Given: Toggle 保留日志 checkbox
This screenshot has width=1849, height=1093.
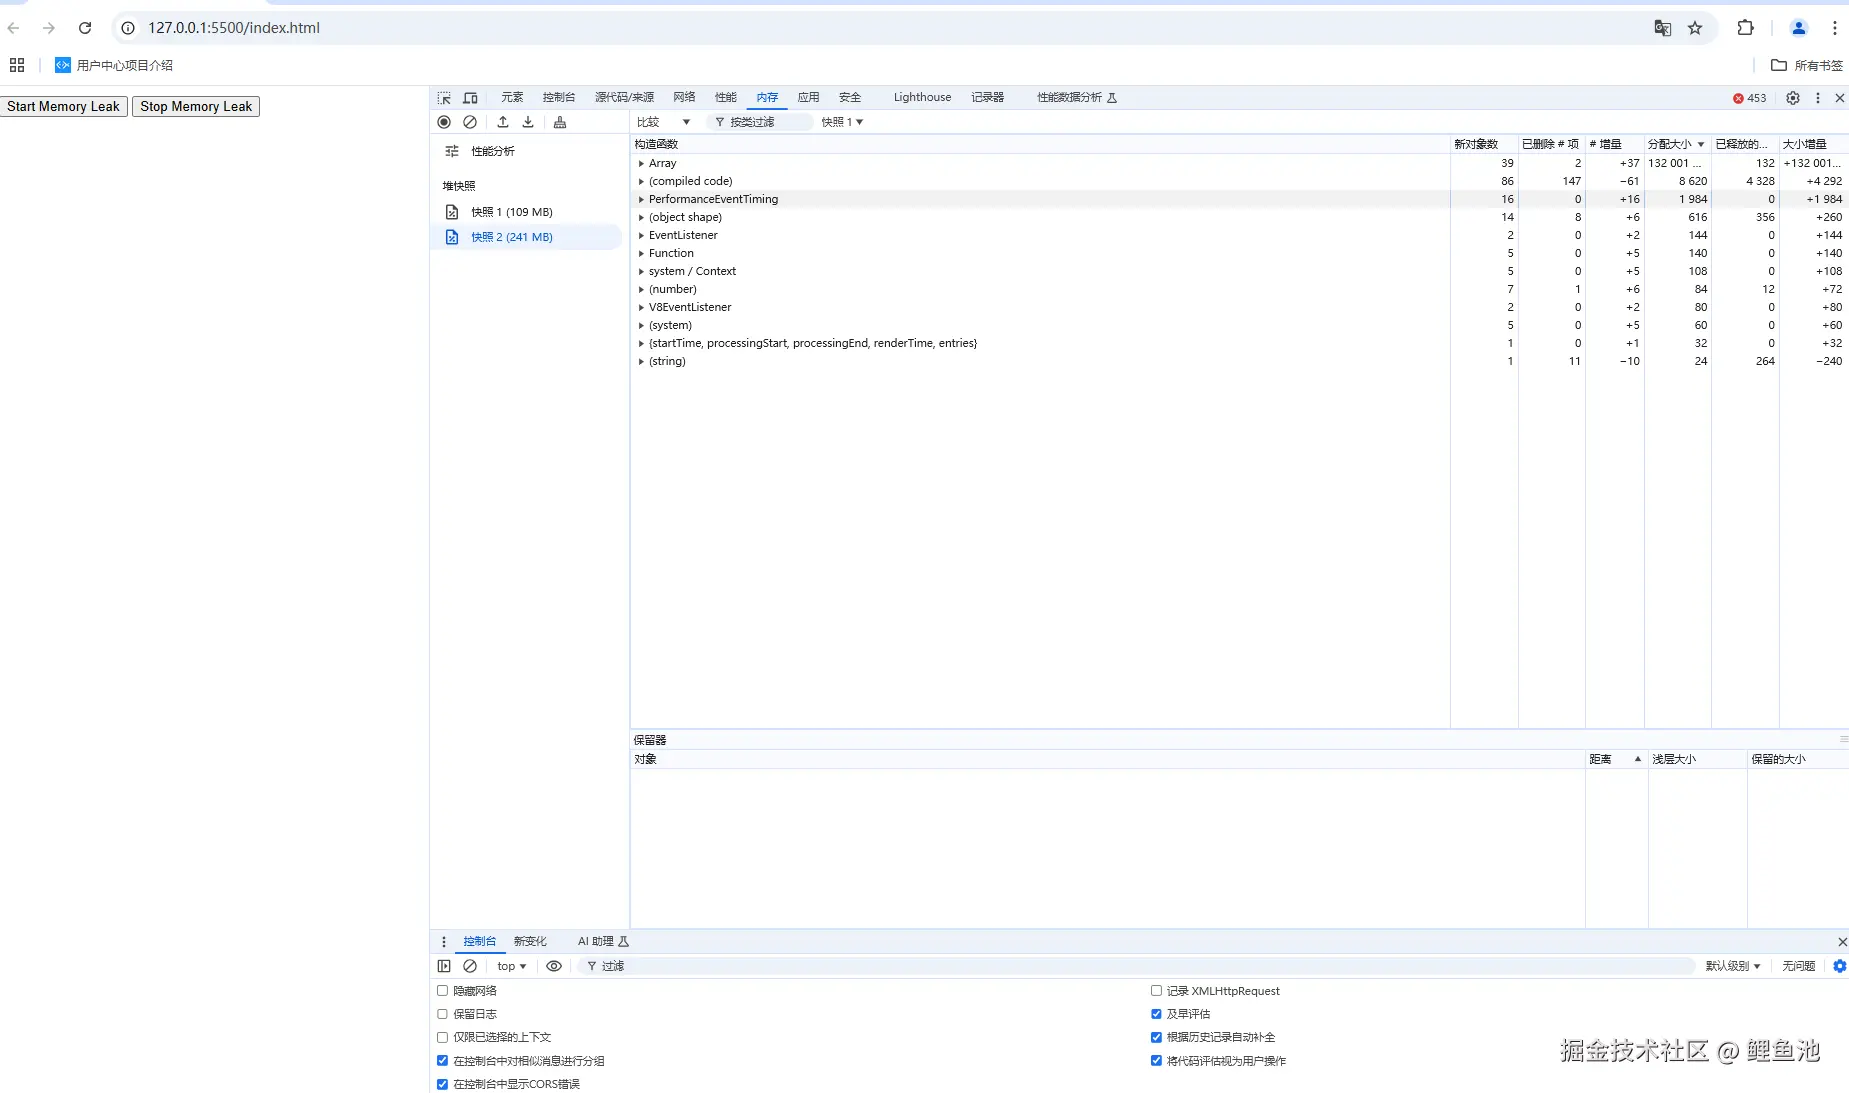Looking at the screenshot, I should [442, 1014].
